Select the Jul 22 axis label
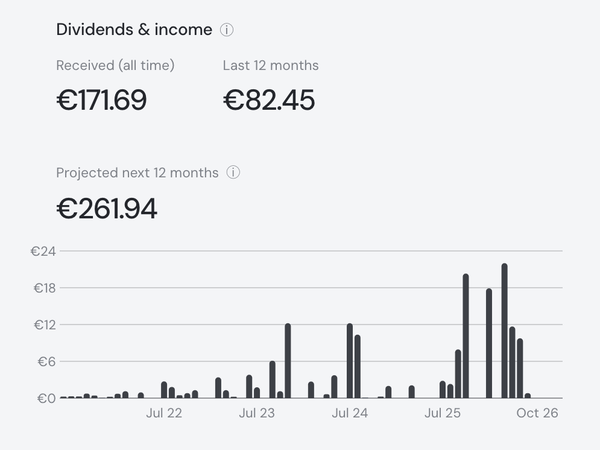600x450 pixels. point(164,413)
